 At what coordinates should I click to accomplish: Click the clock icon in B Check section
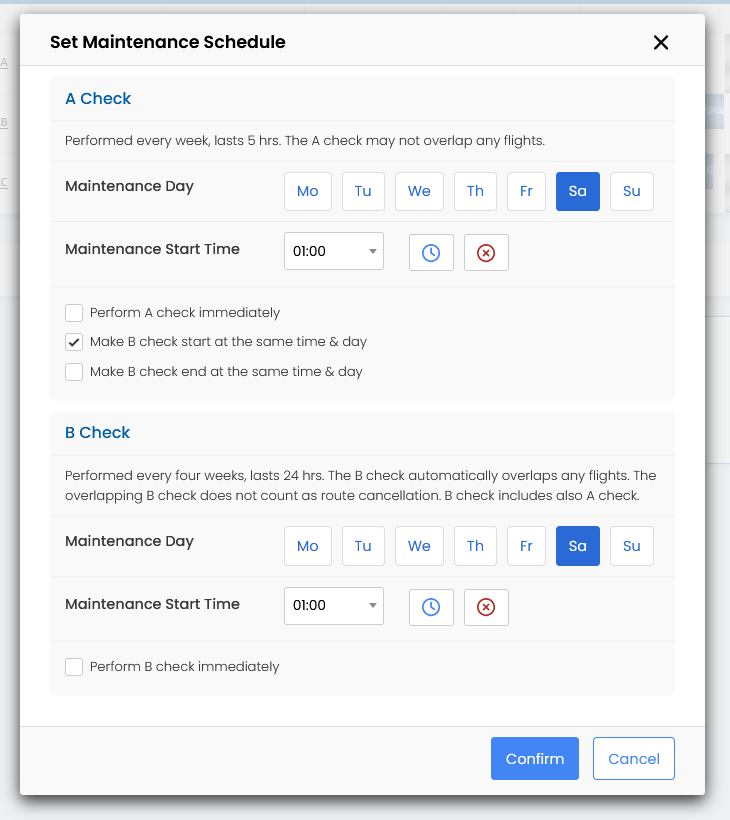coord(431,607)
